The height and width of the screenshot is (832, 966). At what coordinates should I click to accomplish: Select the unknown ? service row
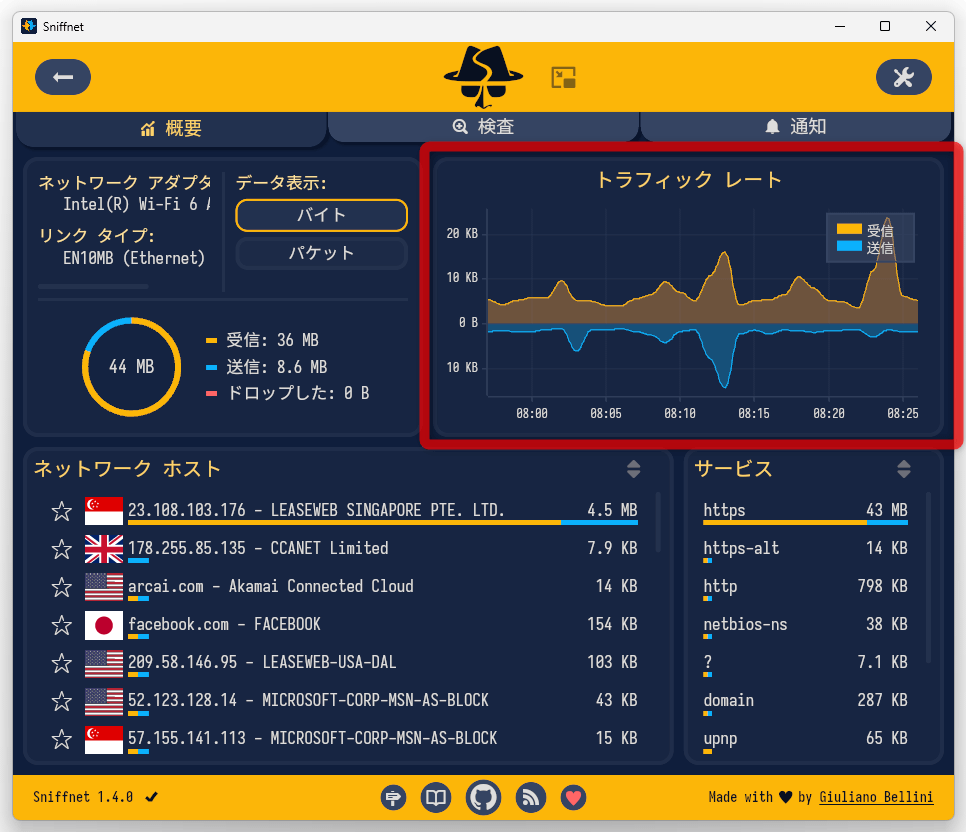(x=805, y=663)
